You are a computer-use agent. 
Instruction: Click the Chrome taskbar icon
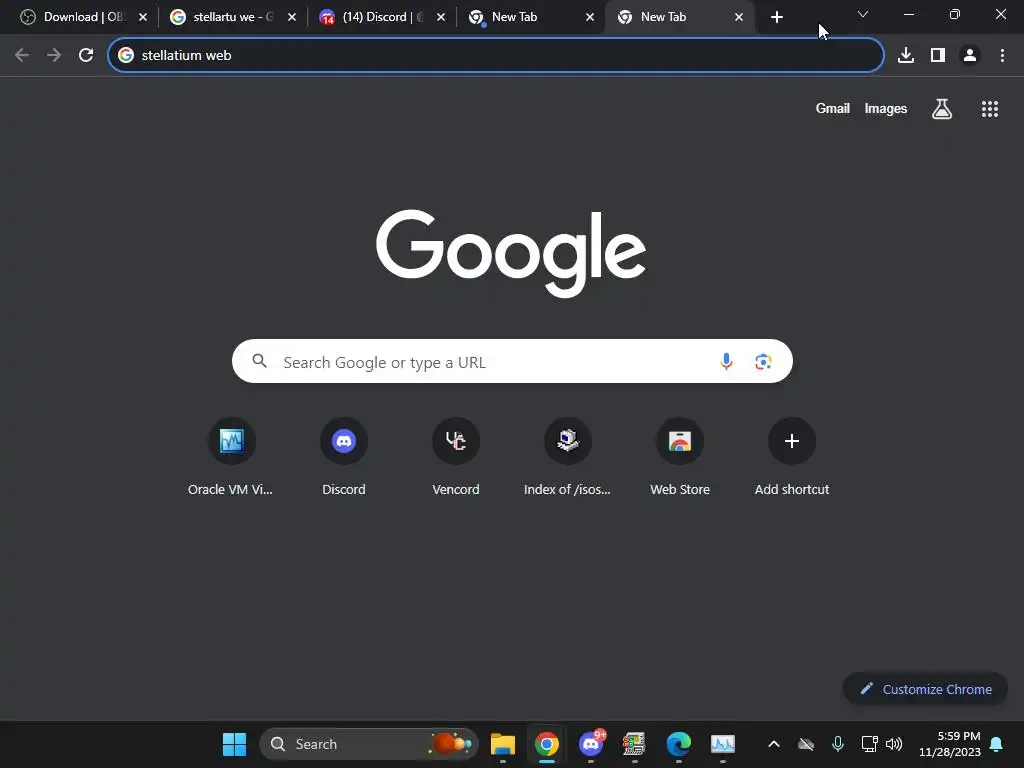point(547,744)
